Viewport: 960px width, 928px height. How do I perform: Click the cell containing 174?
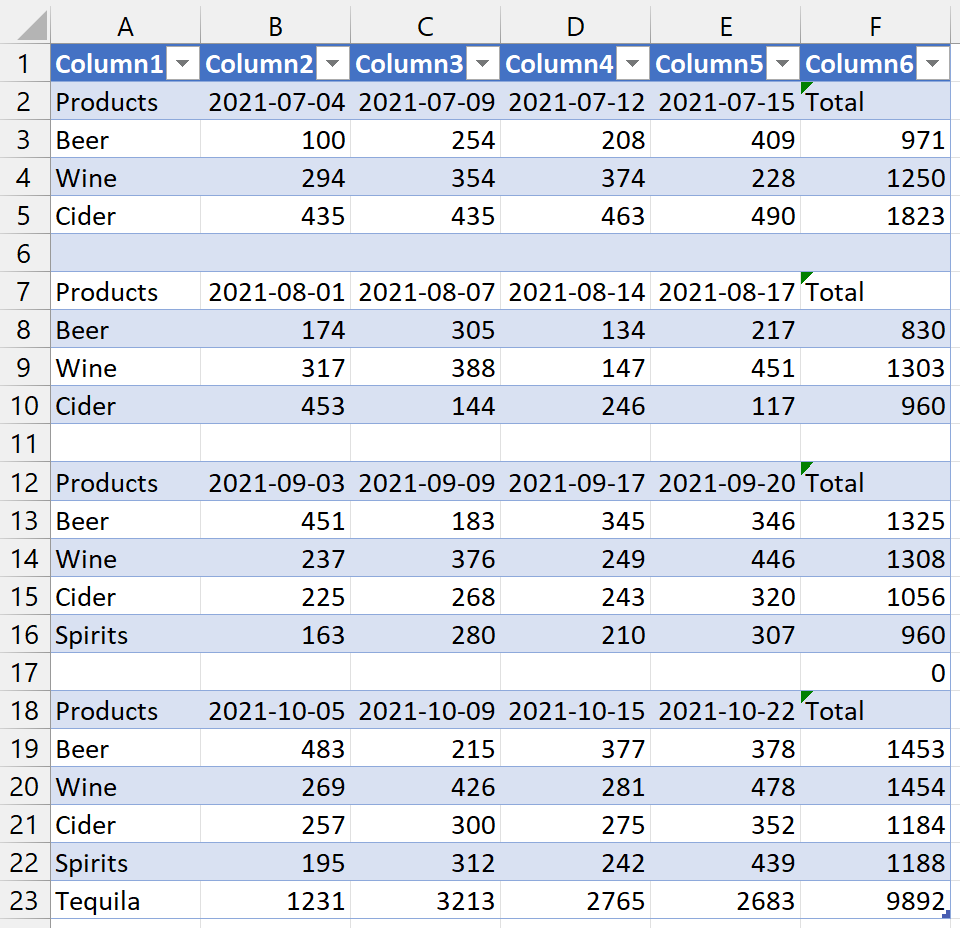point(276,329)
